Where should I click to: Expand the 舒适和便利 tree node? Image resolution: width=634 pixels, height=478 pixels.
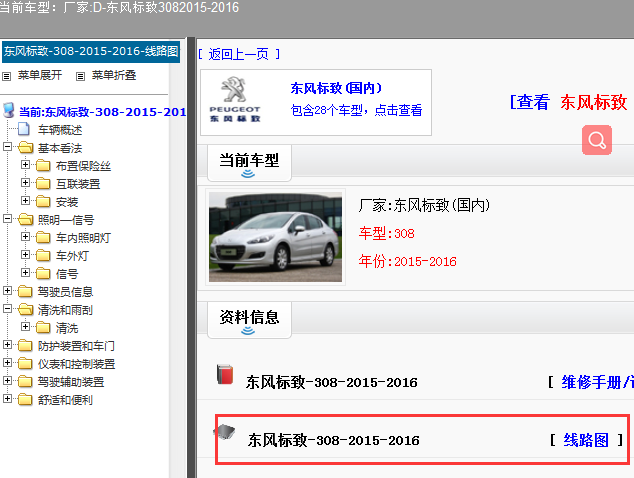(7, 398)
